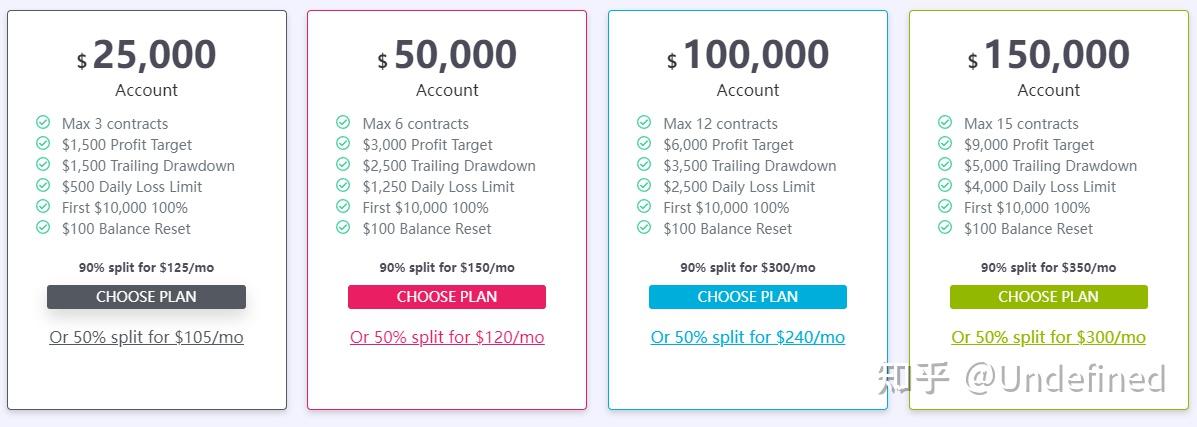Click the $25,000 account price heading

pyautogui.click(x=147, y=55)
